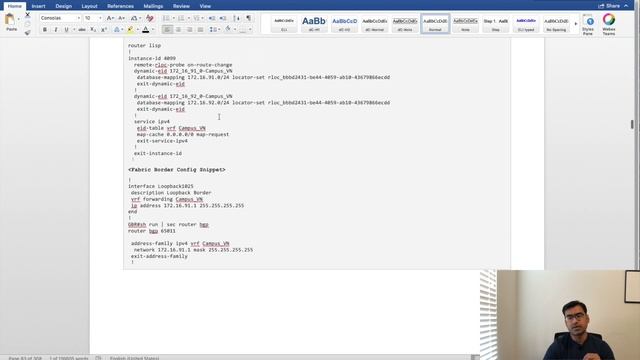Decrease font size with smaller A icon
The height and width of the screenshot is (360, 640).
pos(121,18)
